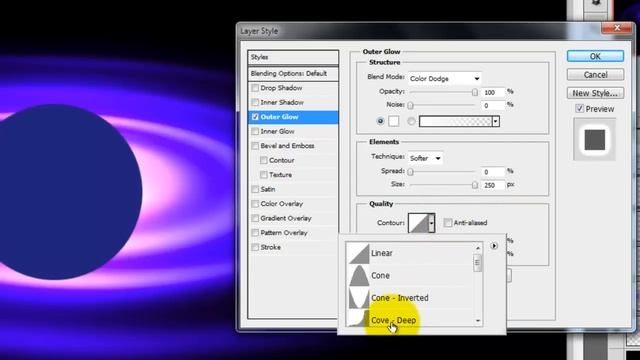Screen dimensions: 640x360
Task: Open the glow gradient picker arrow
Action: click(x=496, y=121)
